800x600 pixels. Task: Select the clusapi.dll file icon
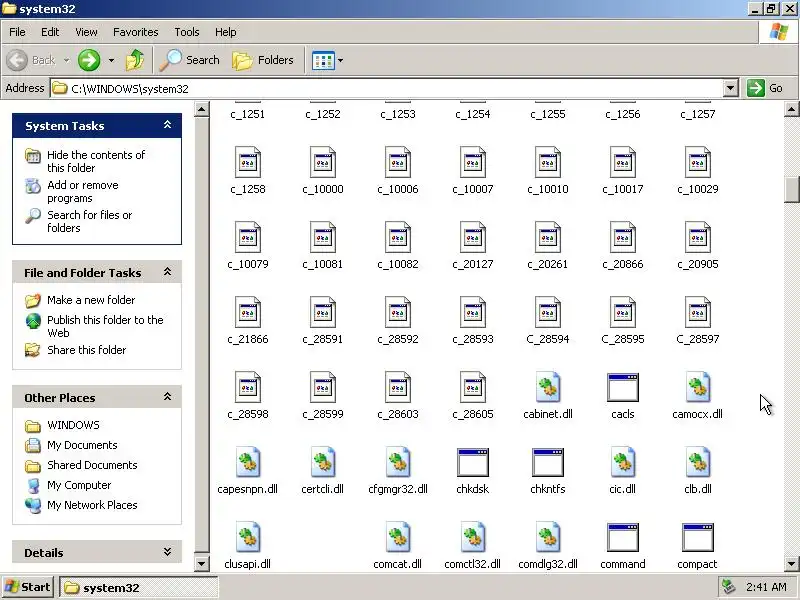(x=247, y=537)
